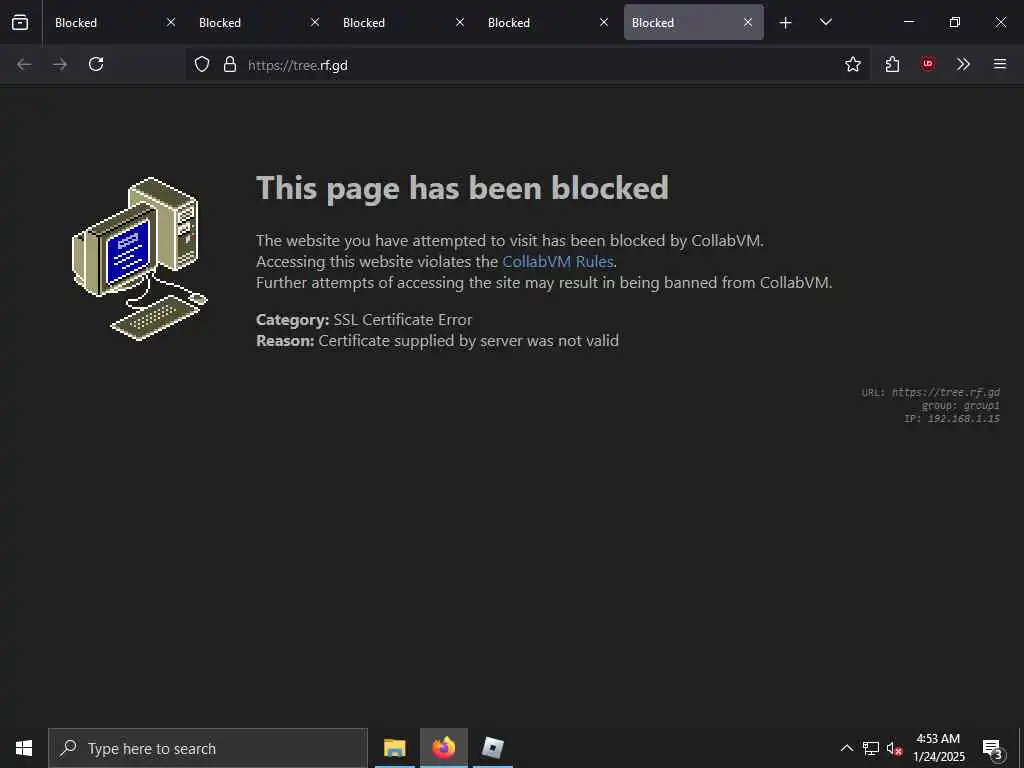The width and height of the screenshot is (1024, 768).
Task: Open the Windows Start menu
Action: (24, 748)
